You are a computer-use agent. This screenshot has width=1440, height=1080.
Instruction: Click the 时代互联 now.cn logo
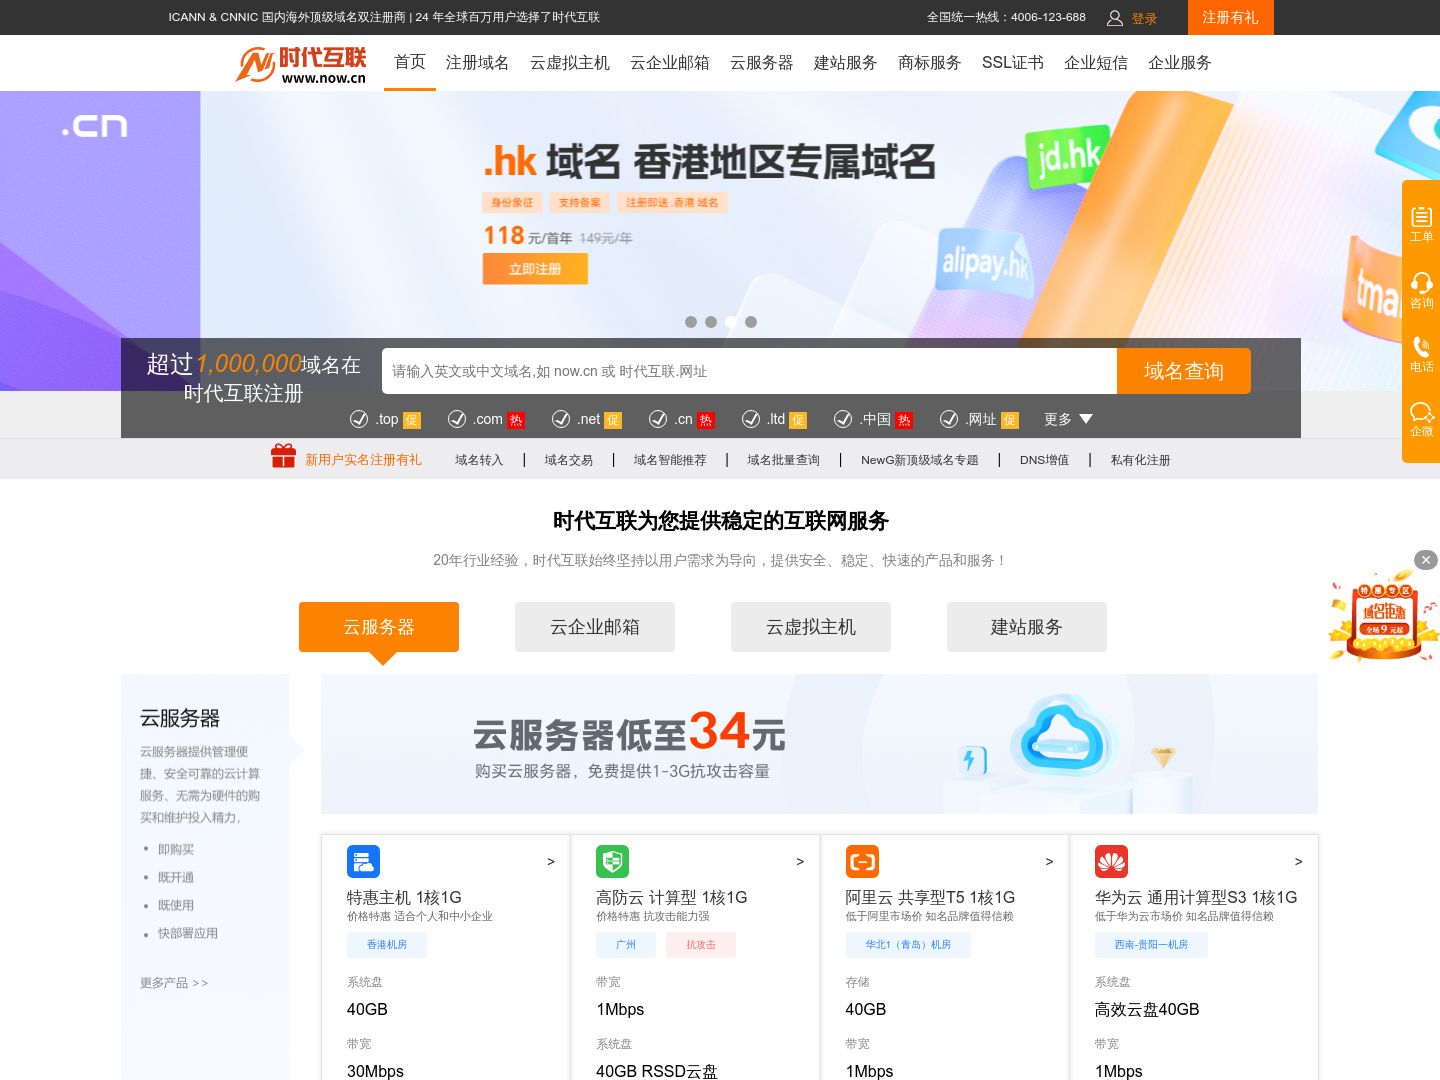[301, 64]
